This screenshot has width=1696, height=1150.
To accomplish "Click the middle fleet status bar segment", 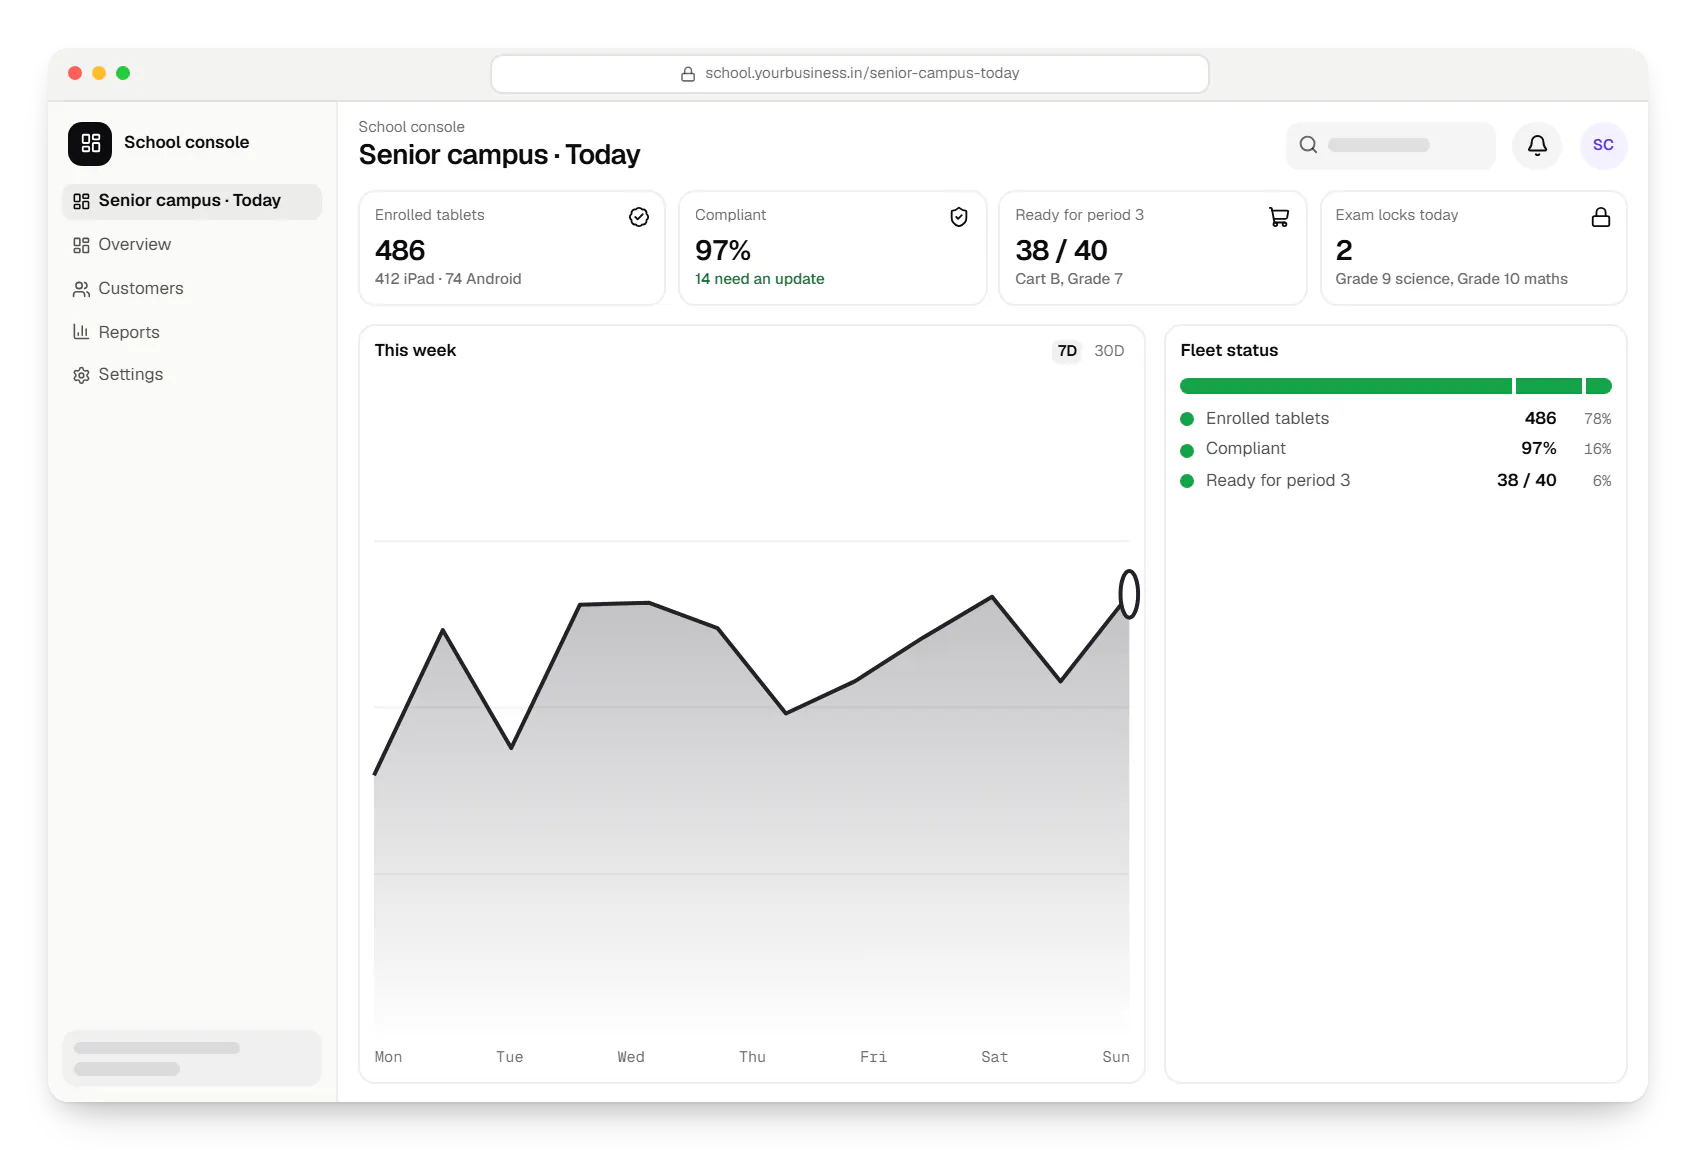I will tap(1549, 386).
